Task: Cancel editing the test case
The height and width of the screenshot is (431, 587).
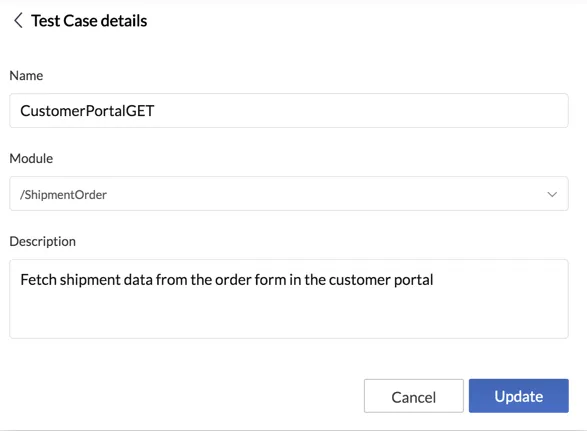Action: (x=414, y=396)
